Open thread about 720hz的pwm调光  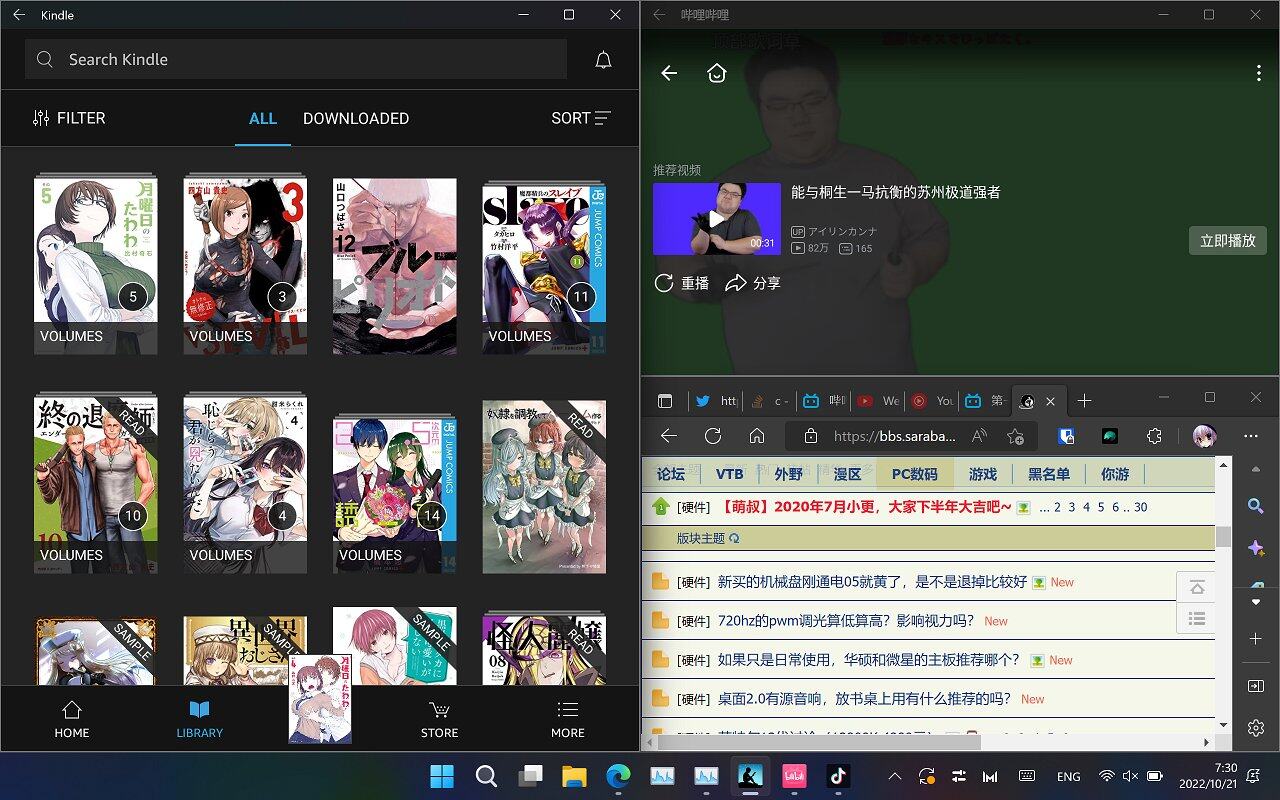click(x=846, y=621)
